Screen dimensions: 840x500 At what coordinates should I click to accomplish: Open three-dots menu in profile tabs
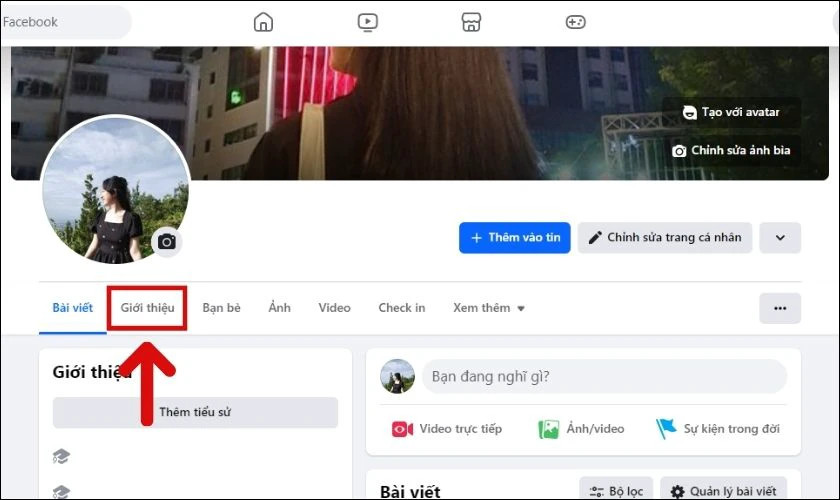[x=780, y=308]
